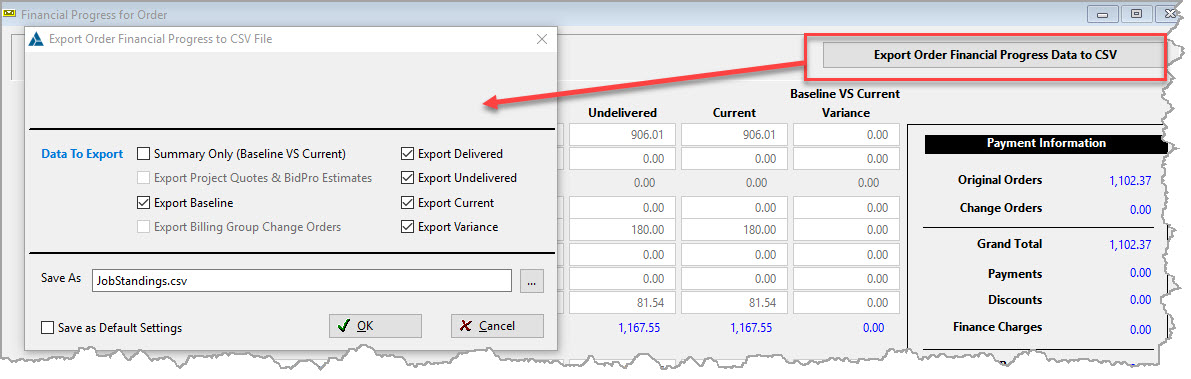Click the Grand Total amount 1,102.37

1129,245
